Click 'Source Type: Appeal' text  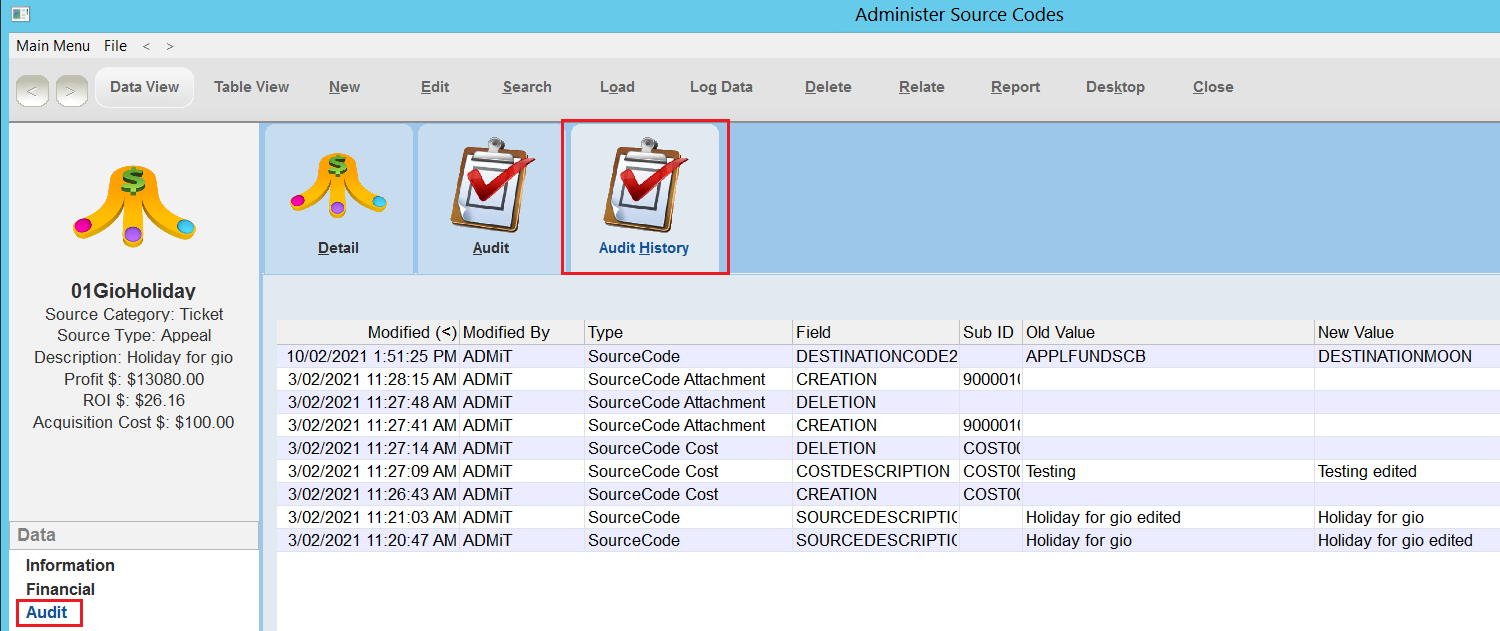[134, 335]
